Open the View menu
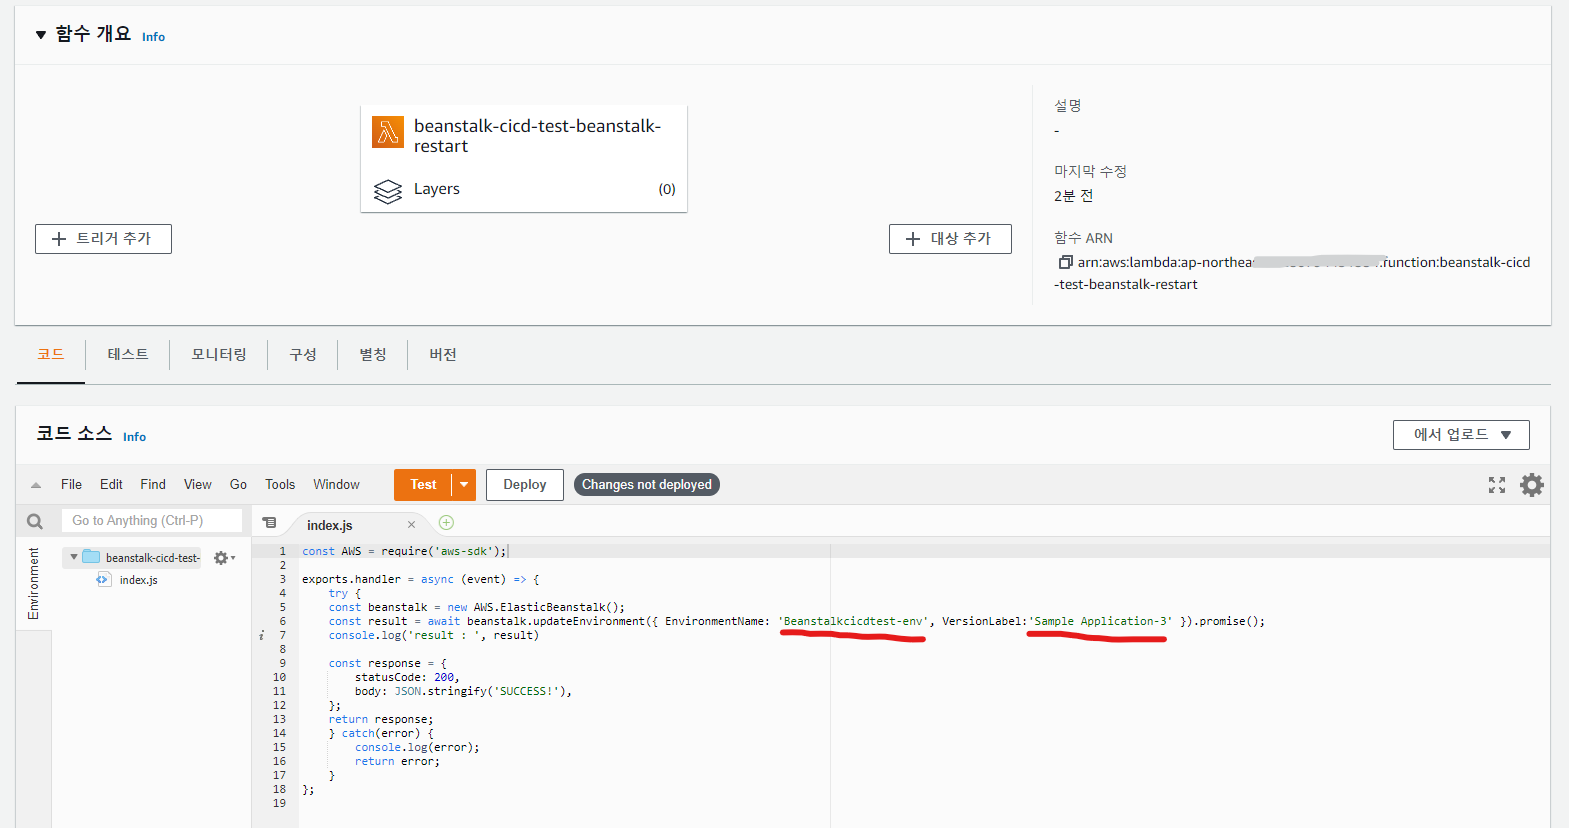Screen dimensions: 1569x828 click(x=197, y=485)
